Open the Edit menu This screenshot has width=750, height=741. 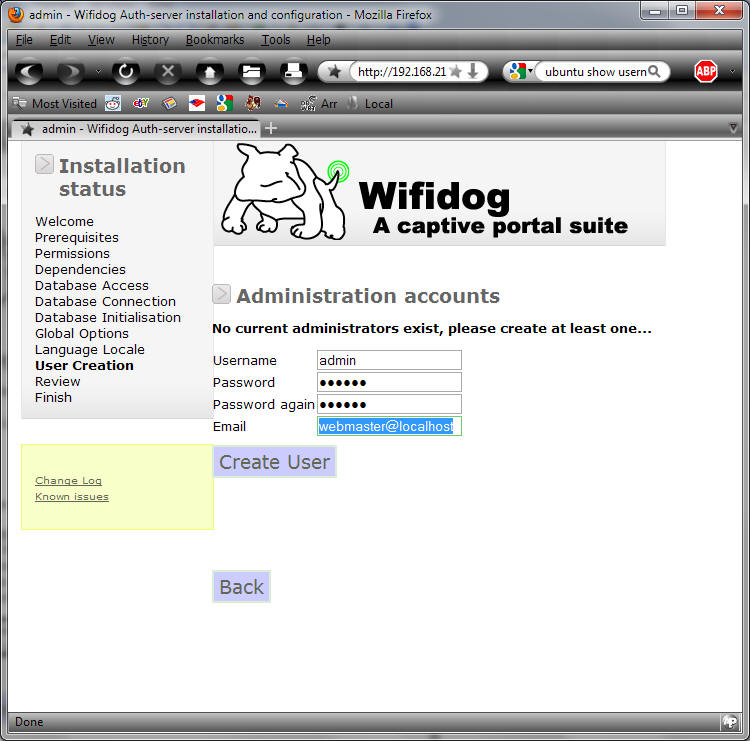60,40
